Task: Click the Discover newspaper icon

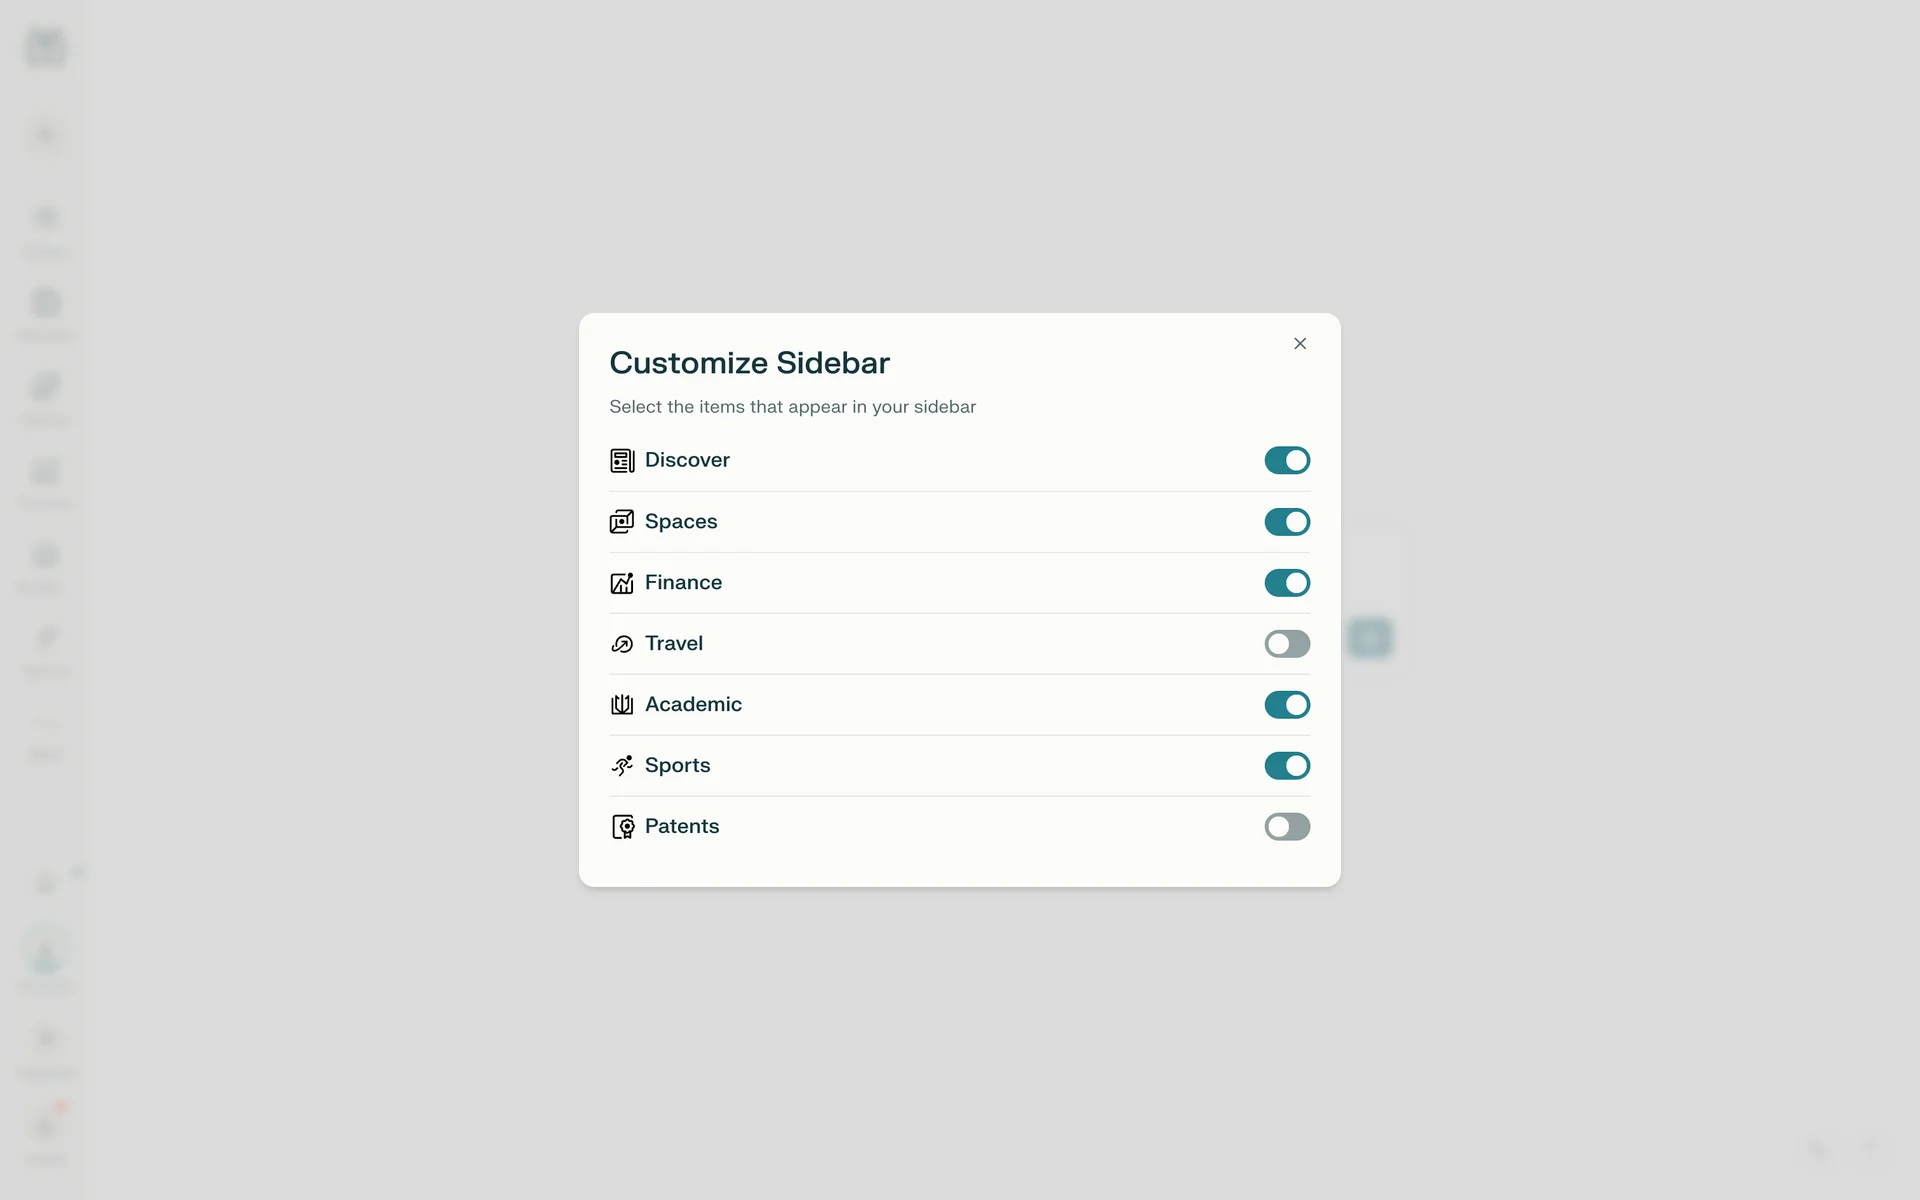Action: coord(622,461)
